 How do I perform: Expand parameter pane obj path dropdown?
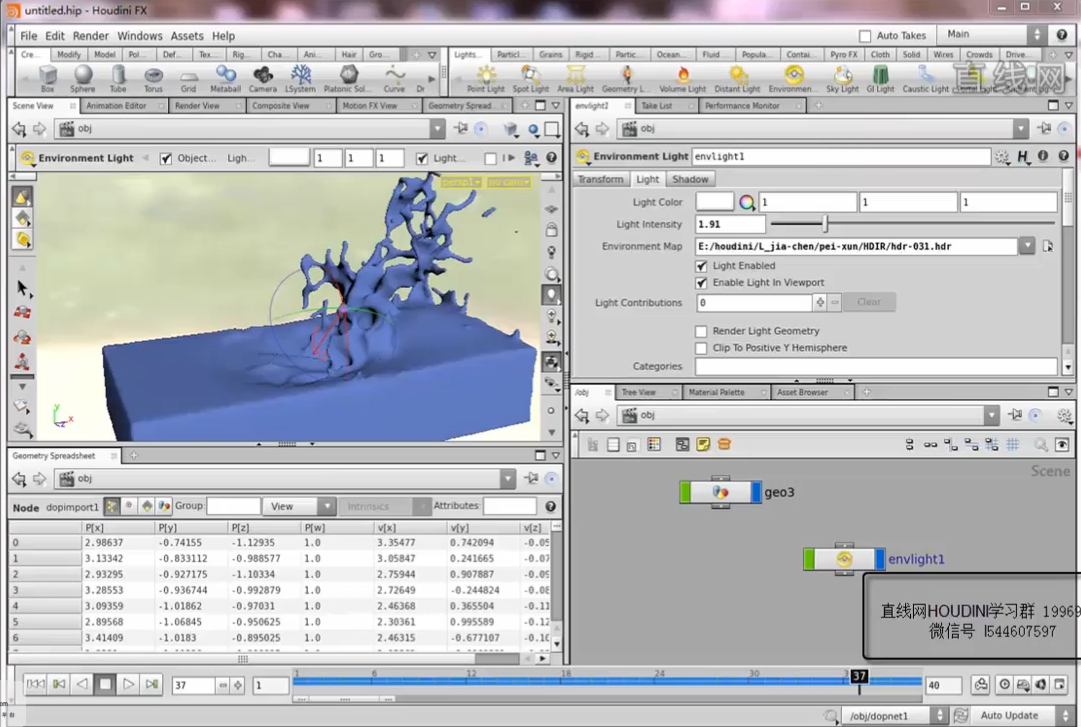pos(1021,128)
